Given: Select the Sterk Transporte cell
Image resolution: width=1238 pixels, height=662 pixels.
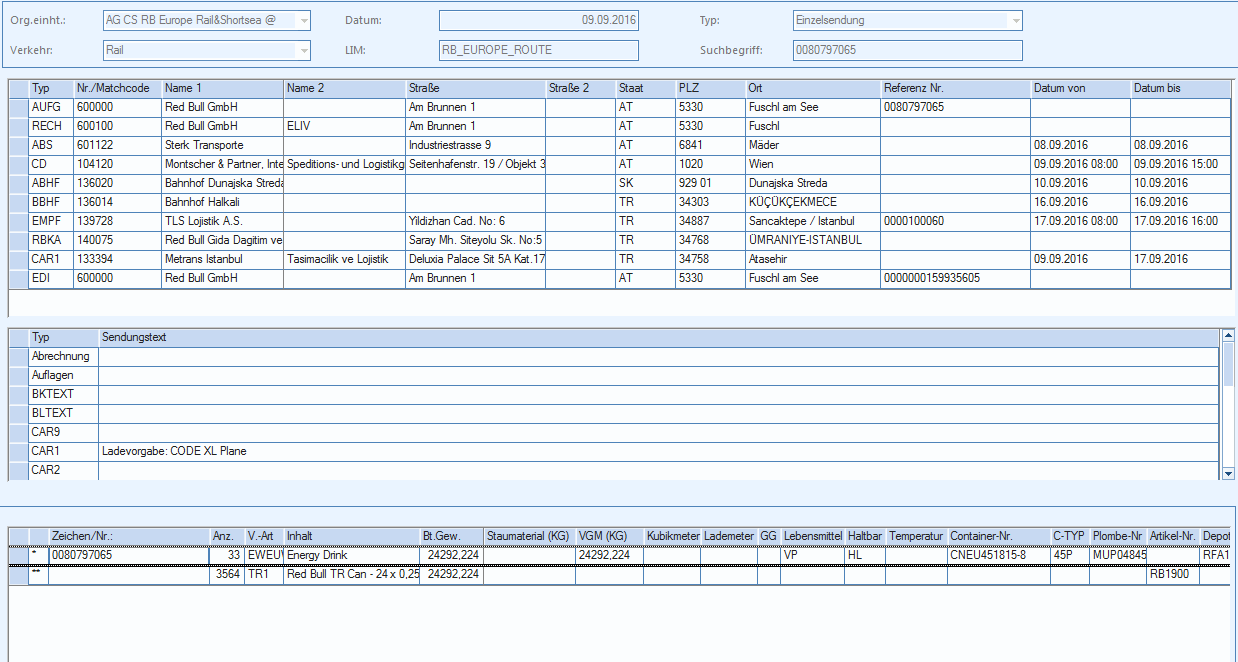Looking at the screenshot, I should click(222, 145).
